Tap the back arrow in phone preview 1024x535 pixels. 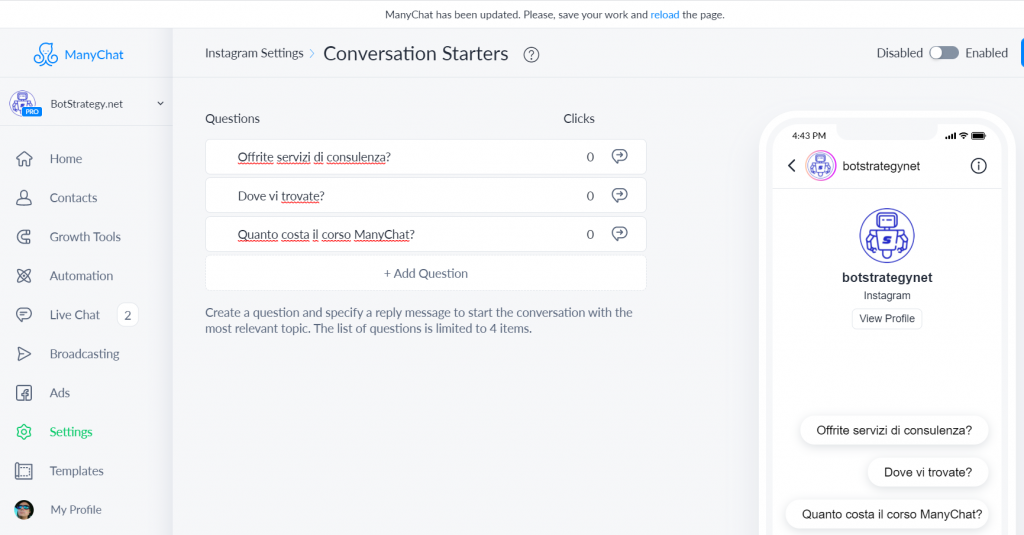pyautogui.click(x=792, y=166)
